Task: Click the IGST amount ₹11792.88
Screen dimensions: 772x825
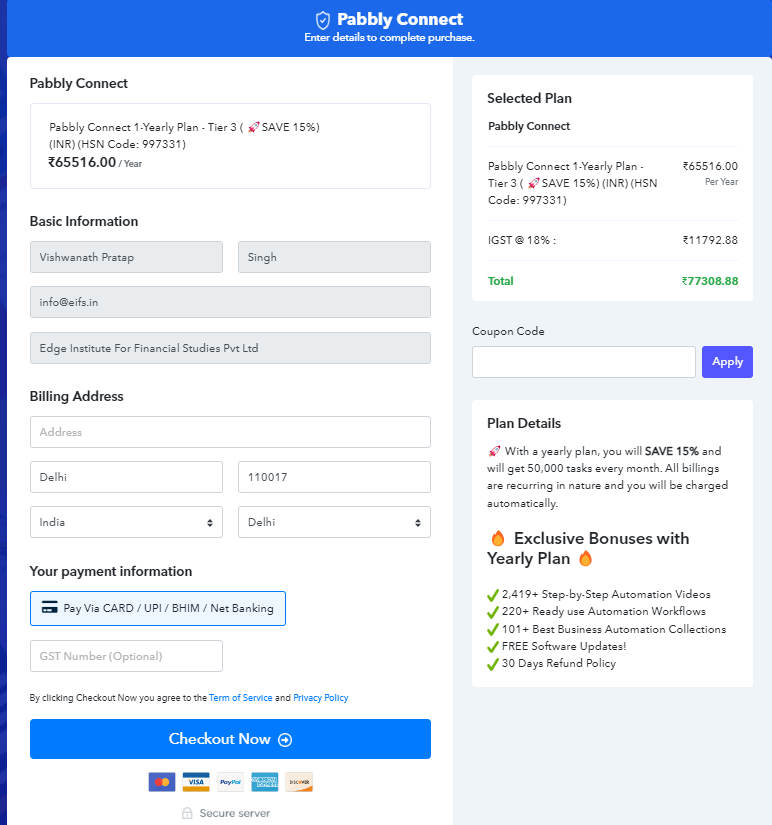Action: click(710, 240)
